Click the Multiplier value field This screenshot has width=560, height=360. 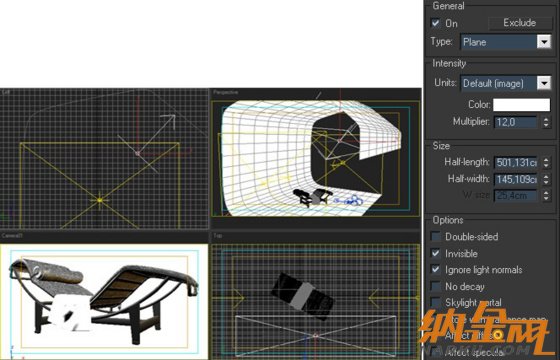click(x=515, y=122)
